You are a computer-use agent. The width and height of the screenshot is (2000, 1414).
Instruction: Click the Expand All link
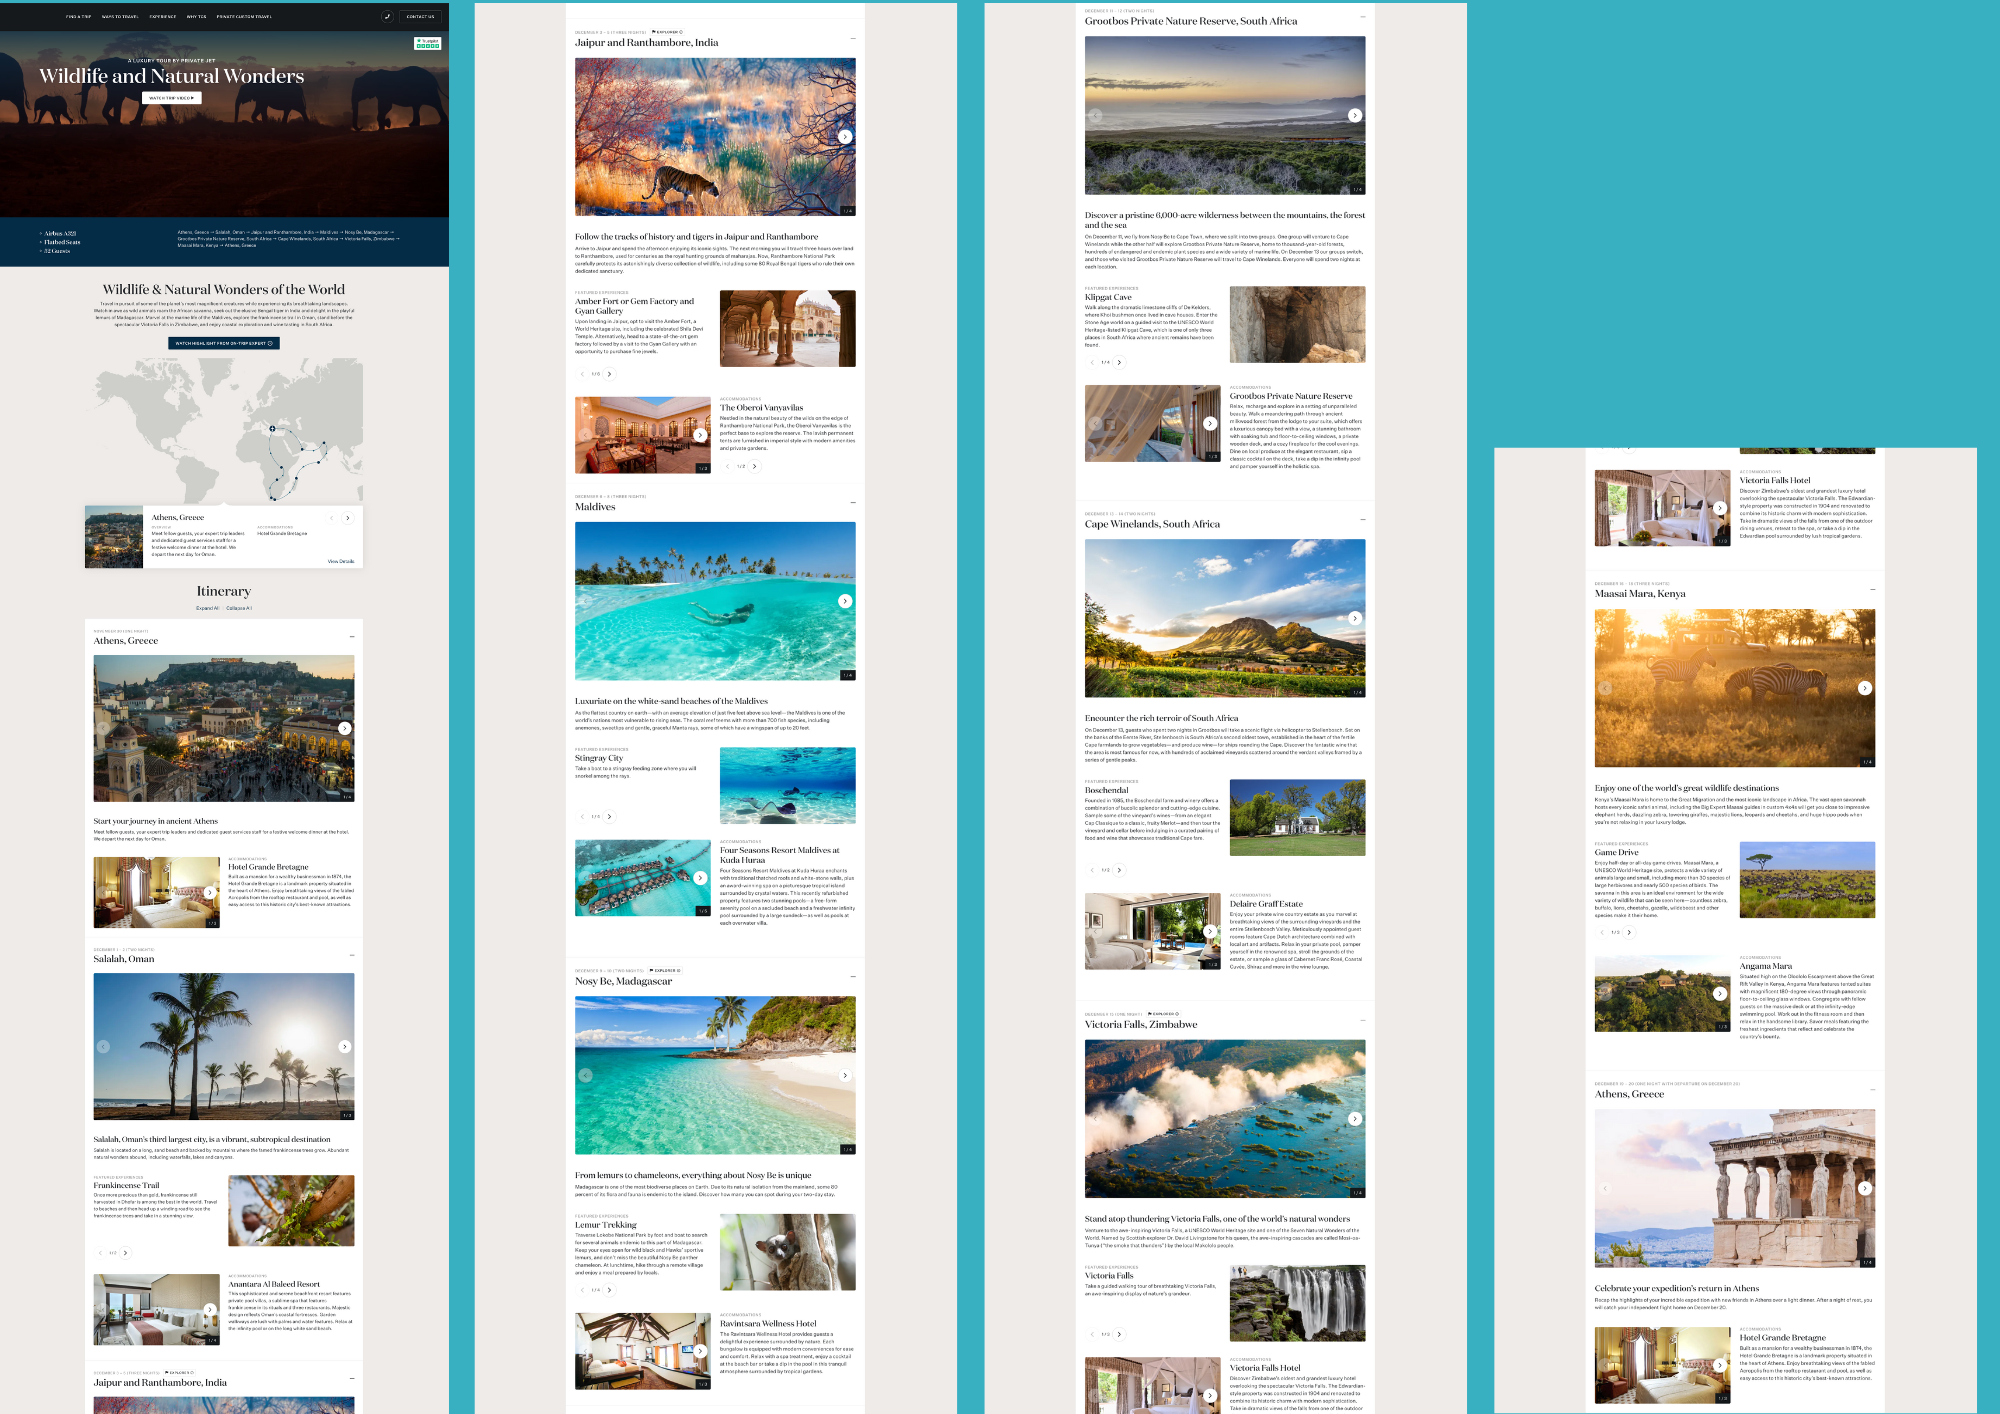pyautogui.click(x=207, y=608)
